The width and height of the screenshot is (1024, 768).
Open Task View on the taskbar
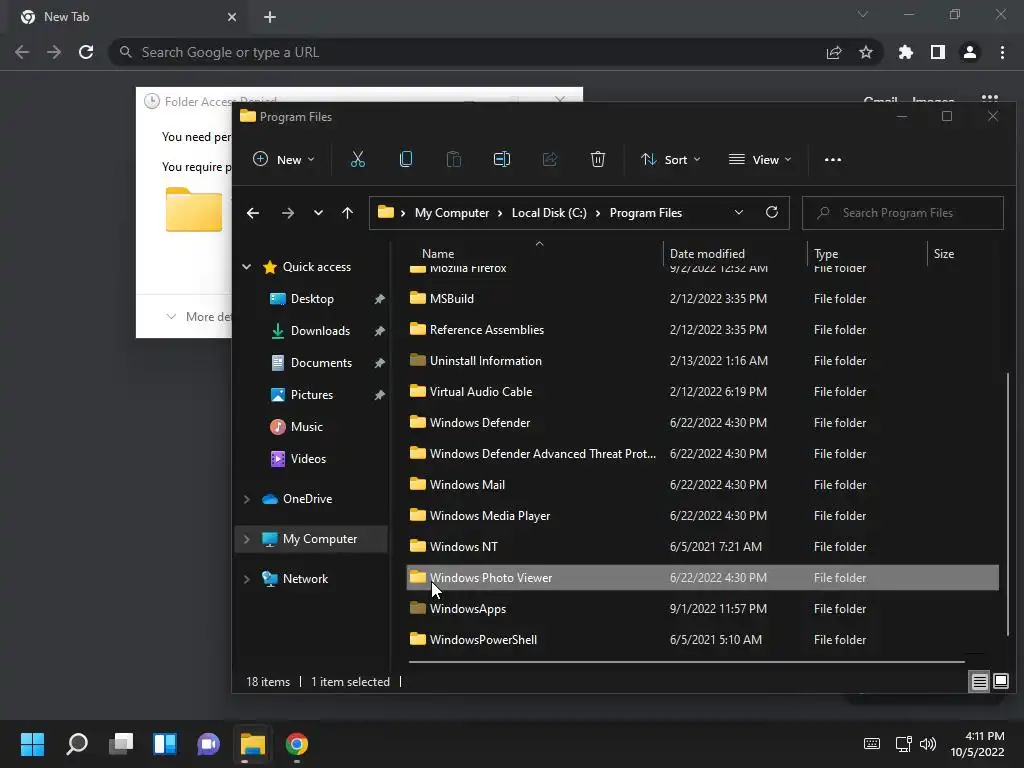[x=121, y=744]
